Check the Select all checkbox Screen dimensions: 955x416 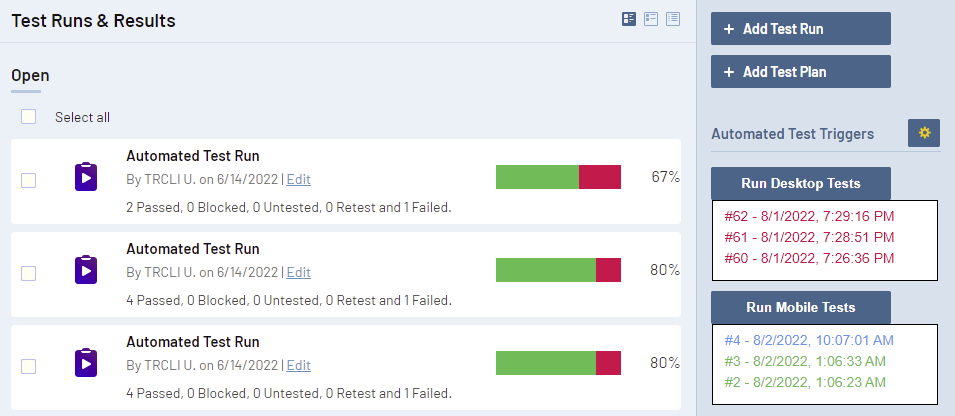29,117
